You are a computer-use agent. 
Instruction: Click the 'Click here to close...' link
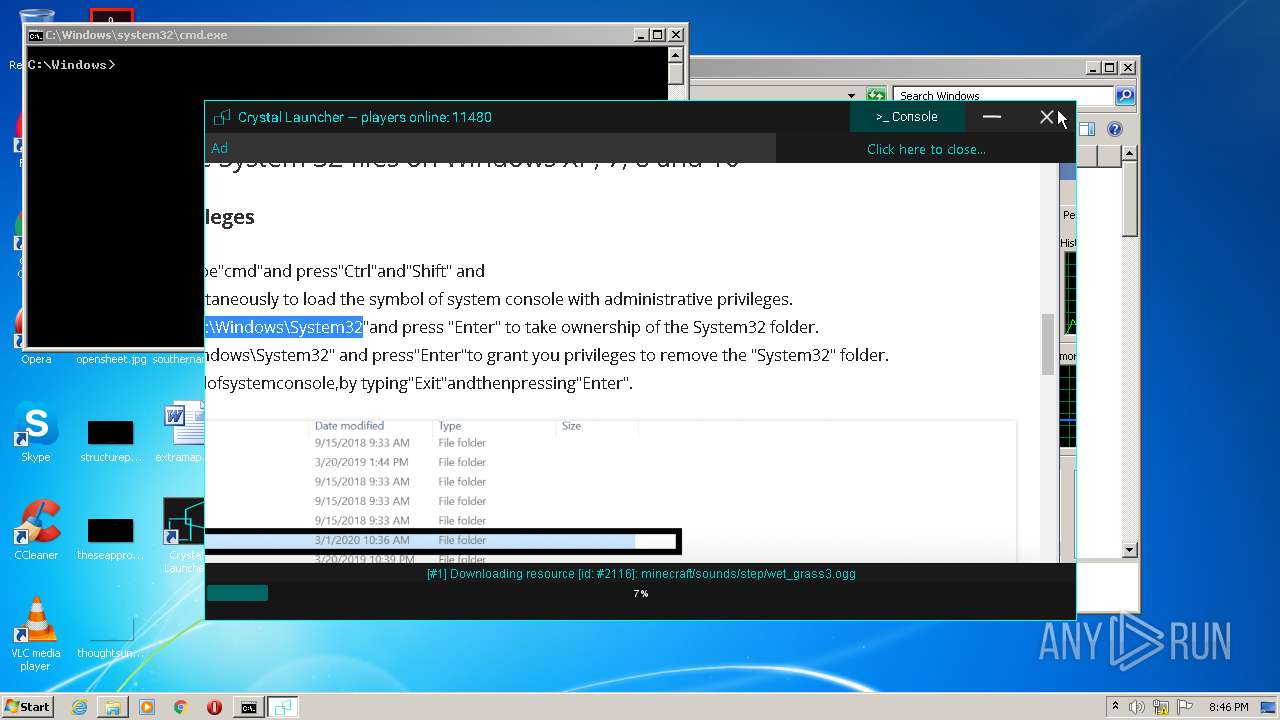(x=926, y=149)
